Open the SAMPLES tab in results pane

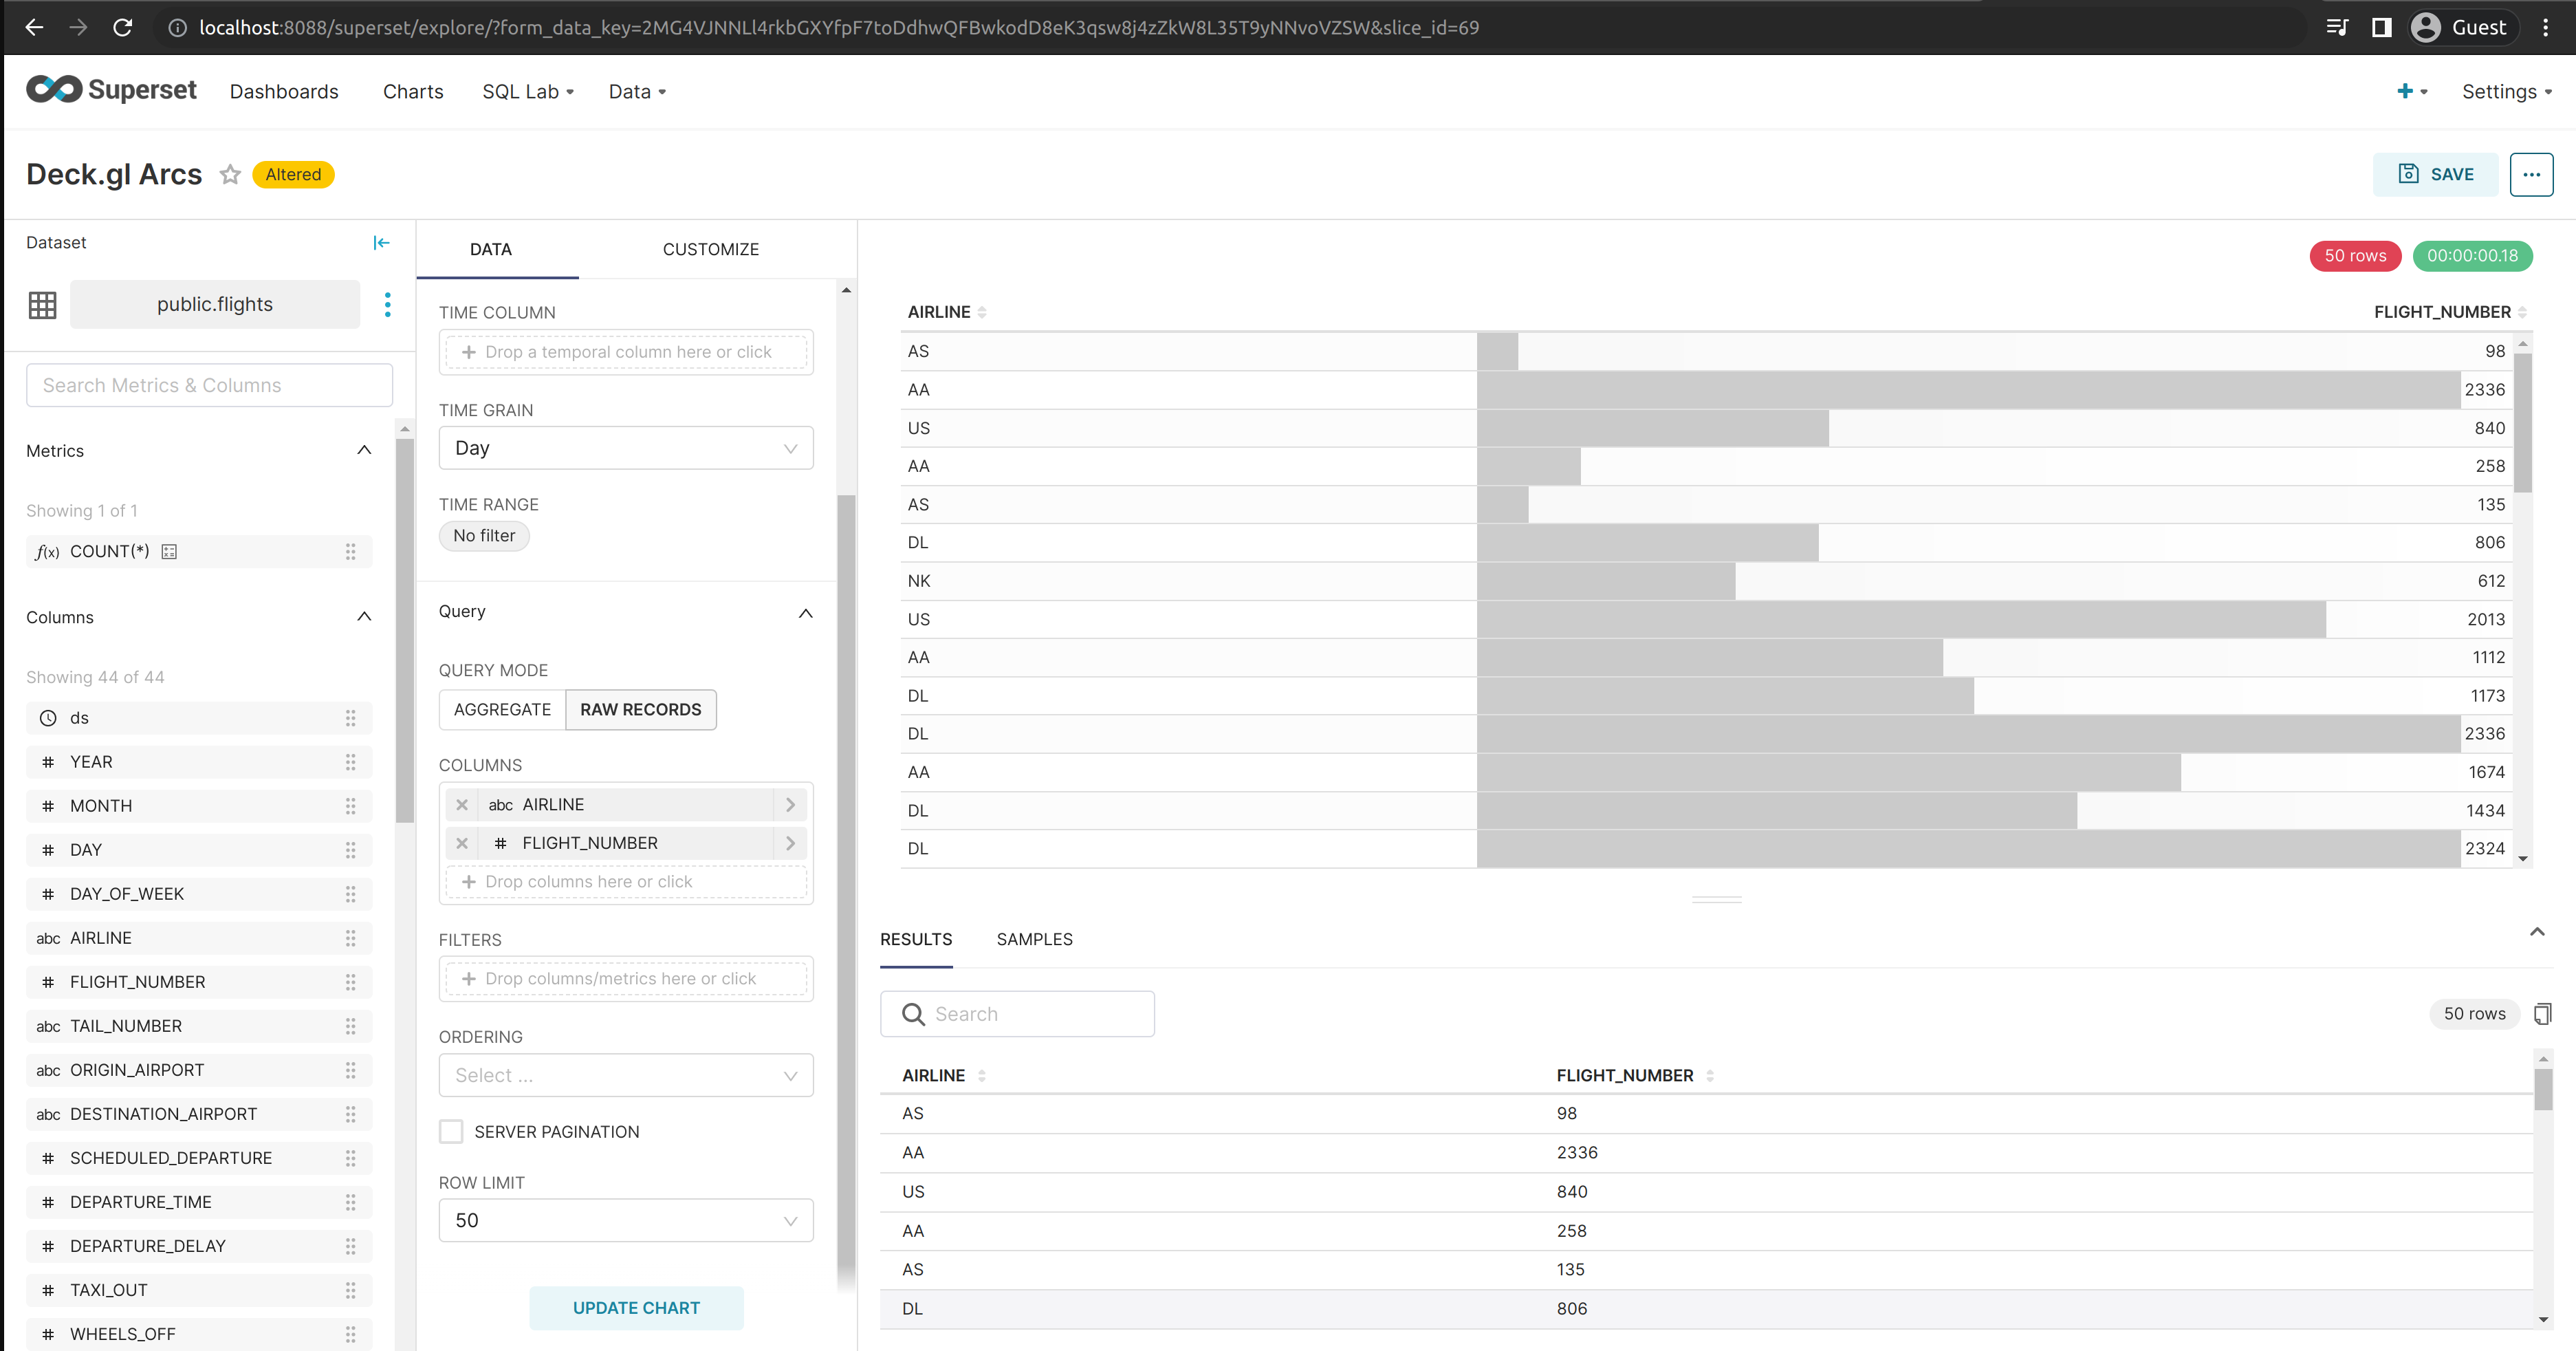(x=1034, y=939)
